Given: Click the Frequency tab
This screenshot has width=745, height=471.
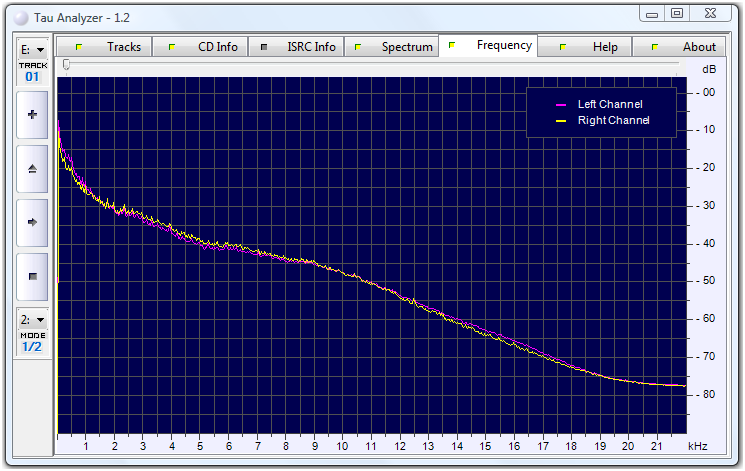Looking at the screenshot, I should 490,46.
